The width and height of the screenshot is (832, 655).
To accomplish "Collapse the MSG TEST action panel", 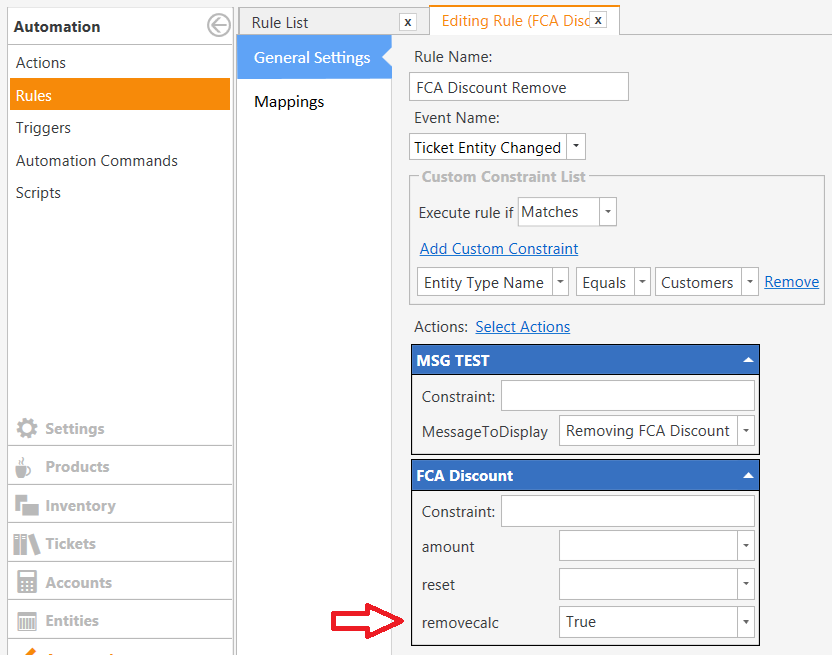I will (x=748, y=360).
